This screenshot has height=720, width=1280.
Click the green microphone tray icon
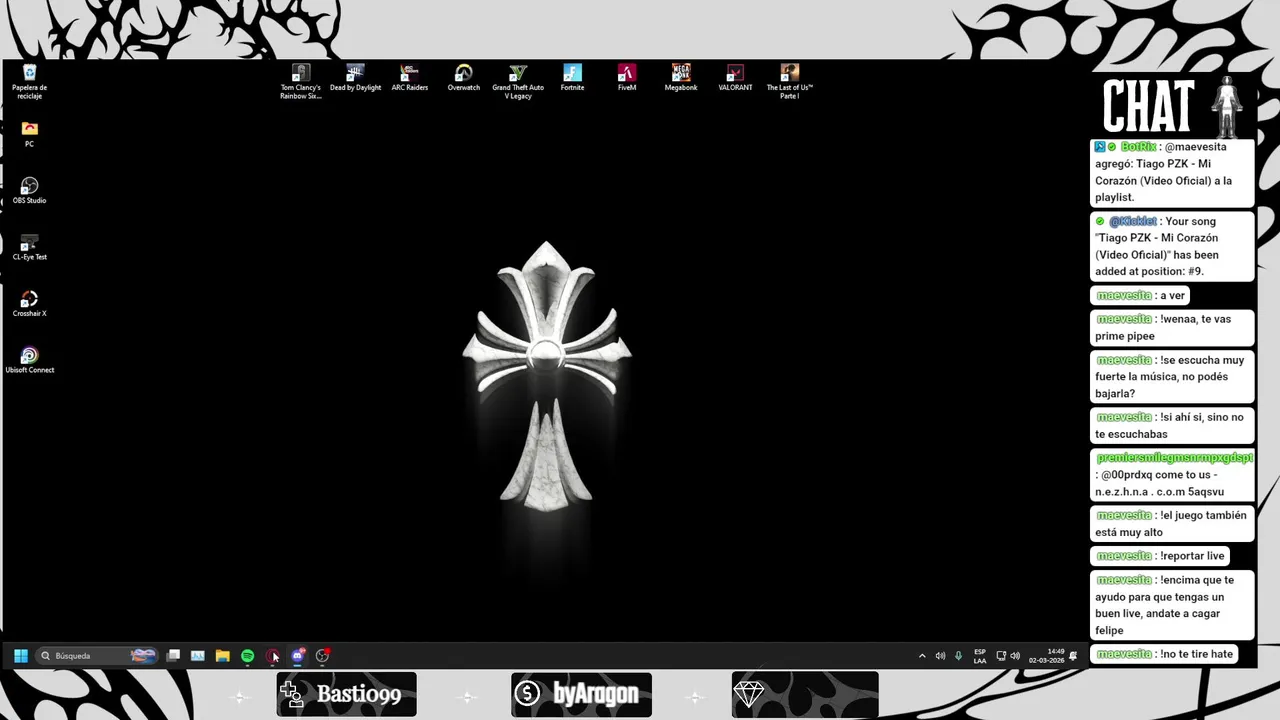point(958,656)
